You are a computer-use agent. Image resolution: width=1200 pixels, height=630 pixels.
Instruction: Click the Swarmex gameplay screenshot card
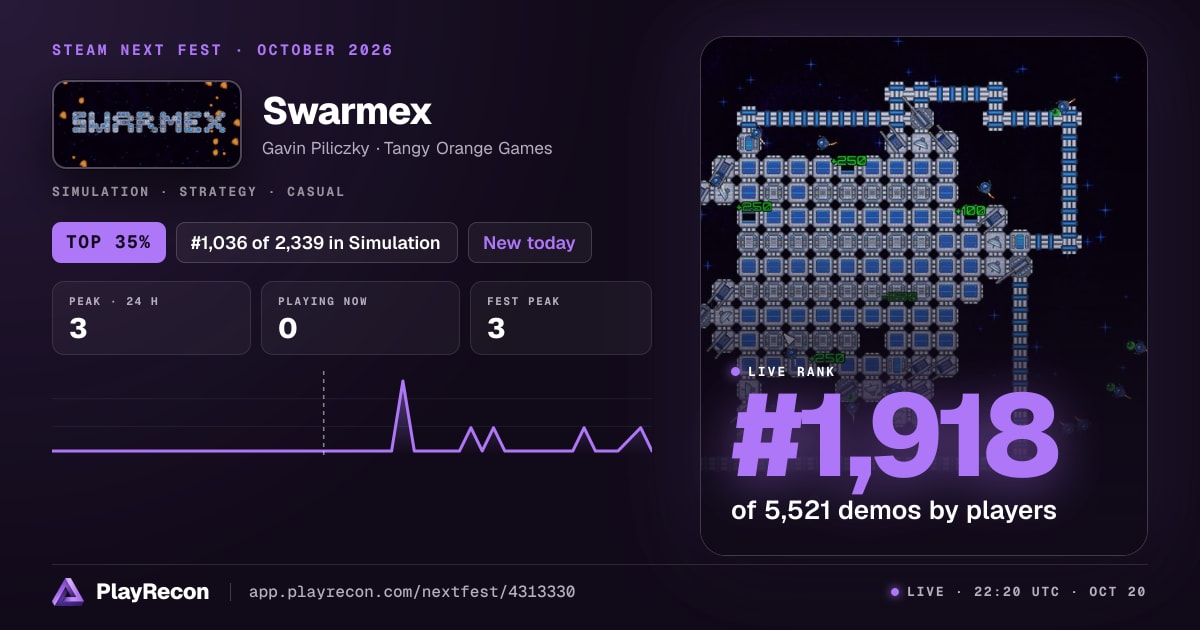tap(923, 296)
